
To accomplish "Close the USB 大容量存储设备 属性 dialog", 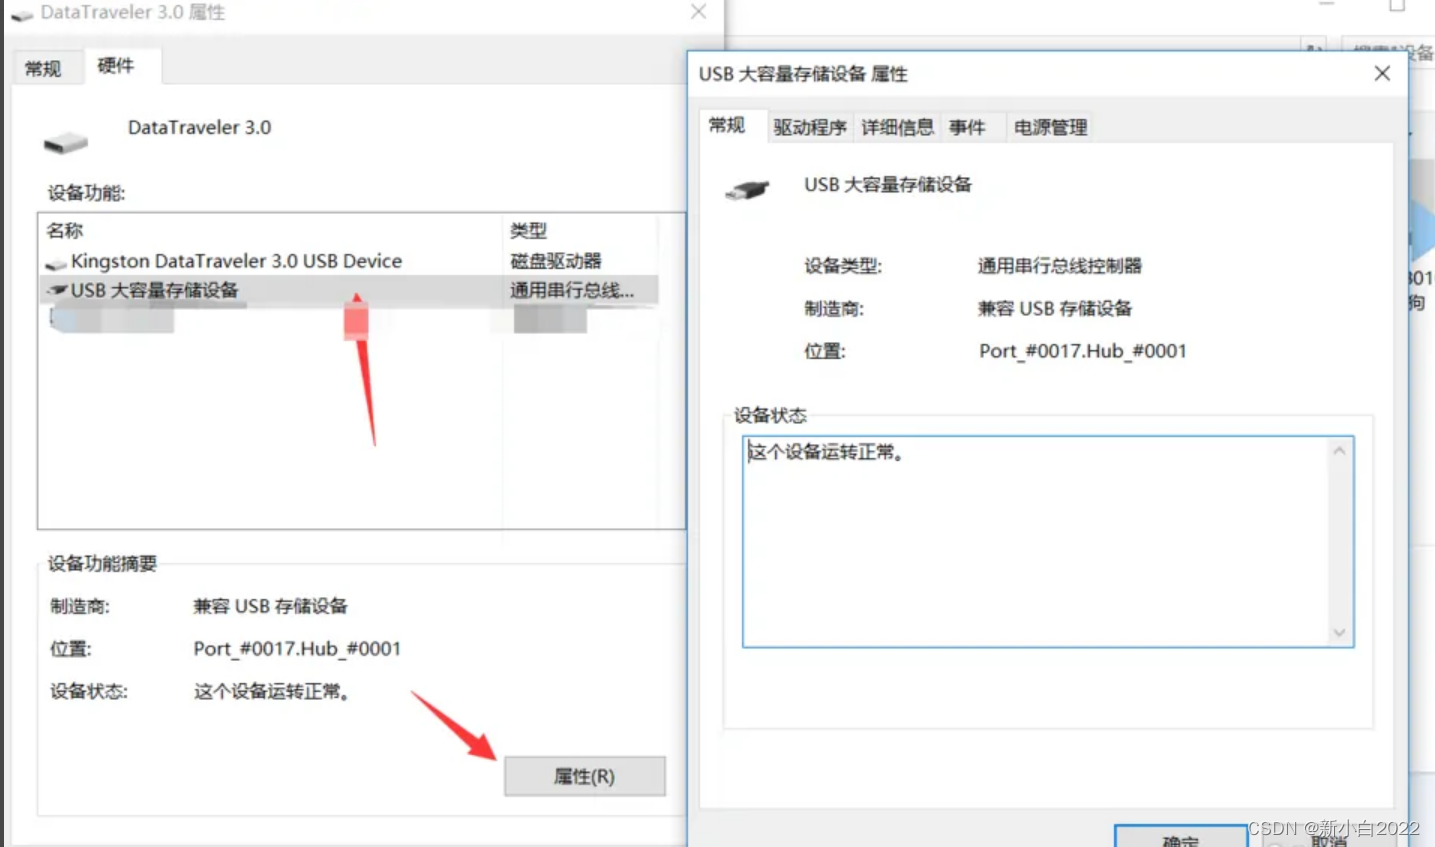I will pos(1382,74).
